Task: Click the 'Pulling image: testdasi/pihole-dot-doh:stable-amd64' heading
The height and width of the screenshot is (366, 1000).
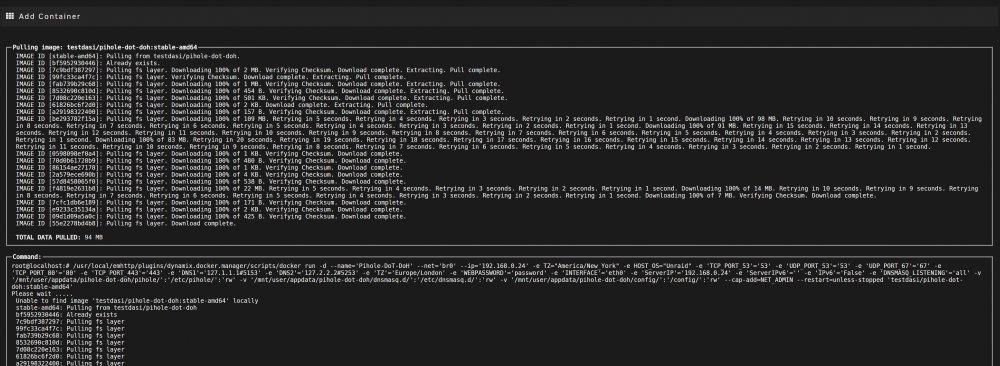Action: 105,48
